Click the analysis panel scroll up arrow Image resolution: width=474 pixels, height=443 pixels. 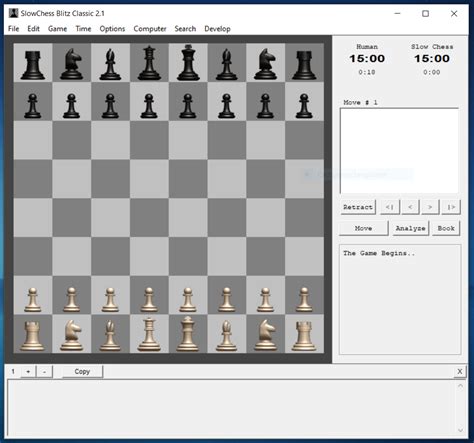pos(460,386)
